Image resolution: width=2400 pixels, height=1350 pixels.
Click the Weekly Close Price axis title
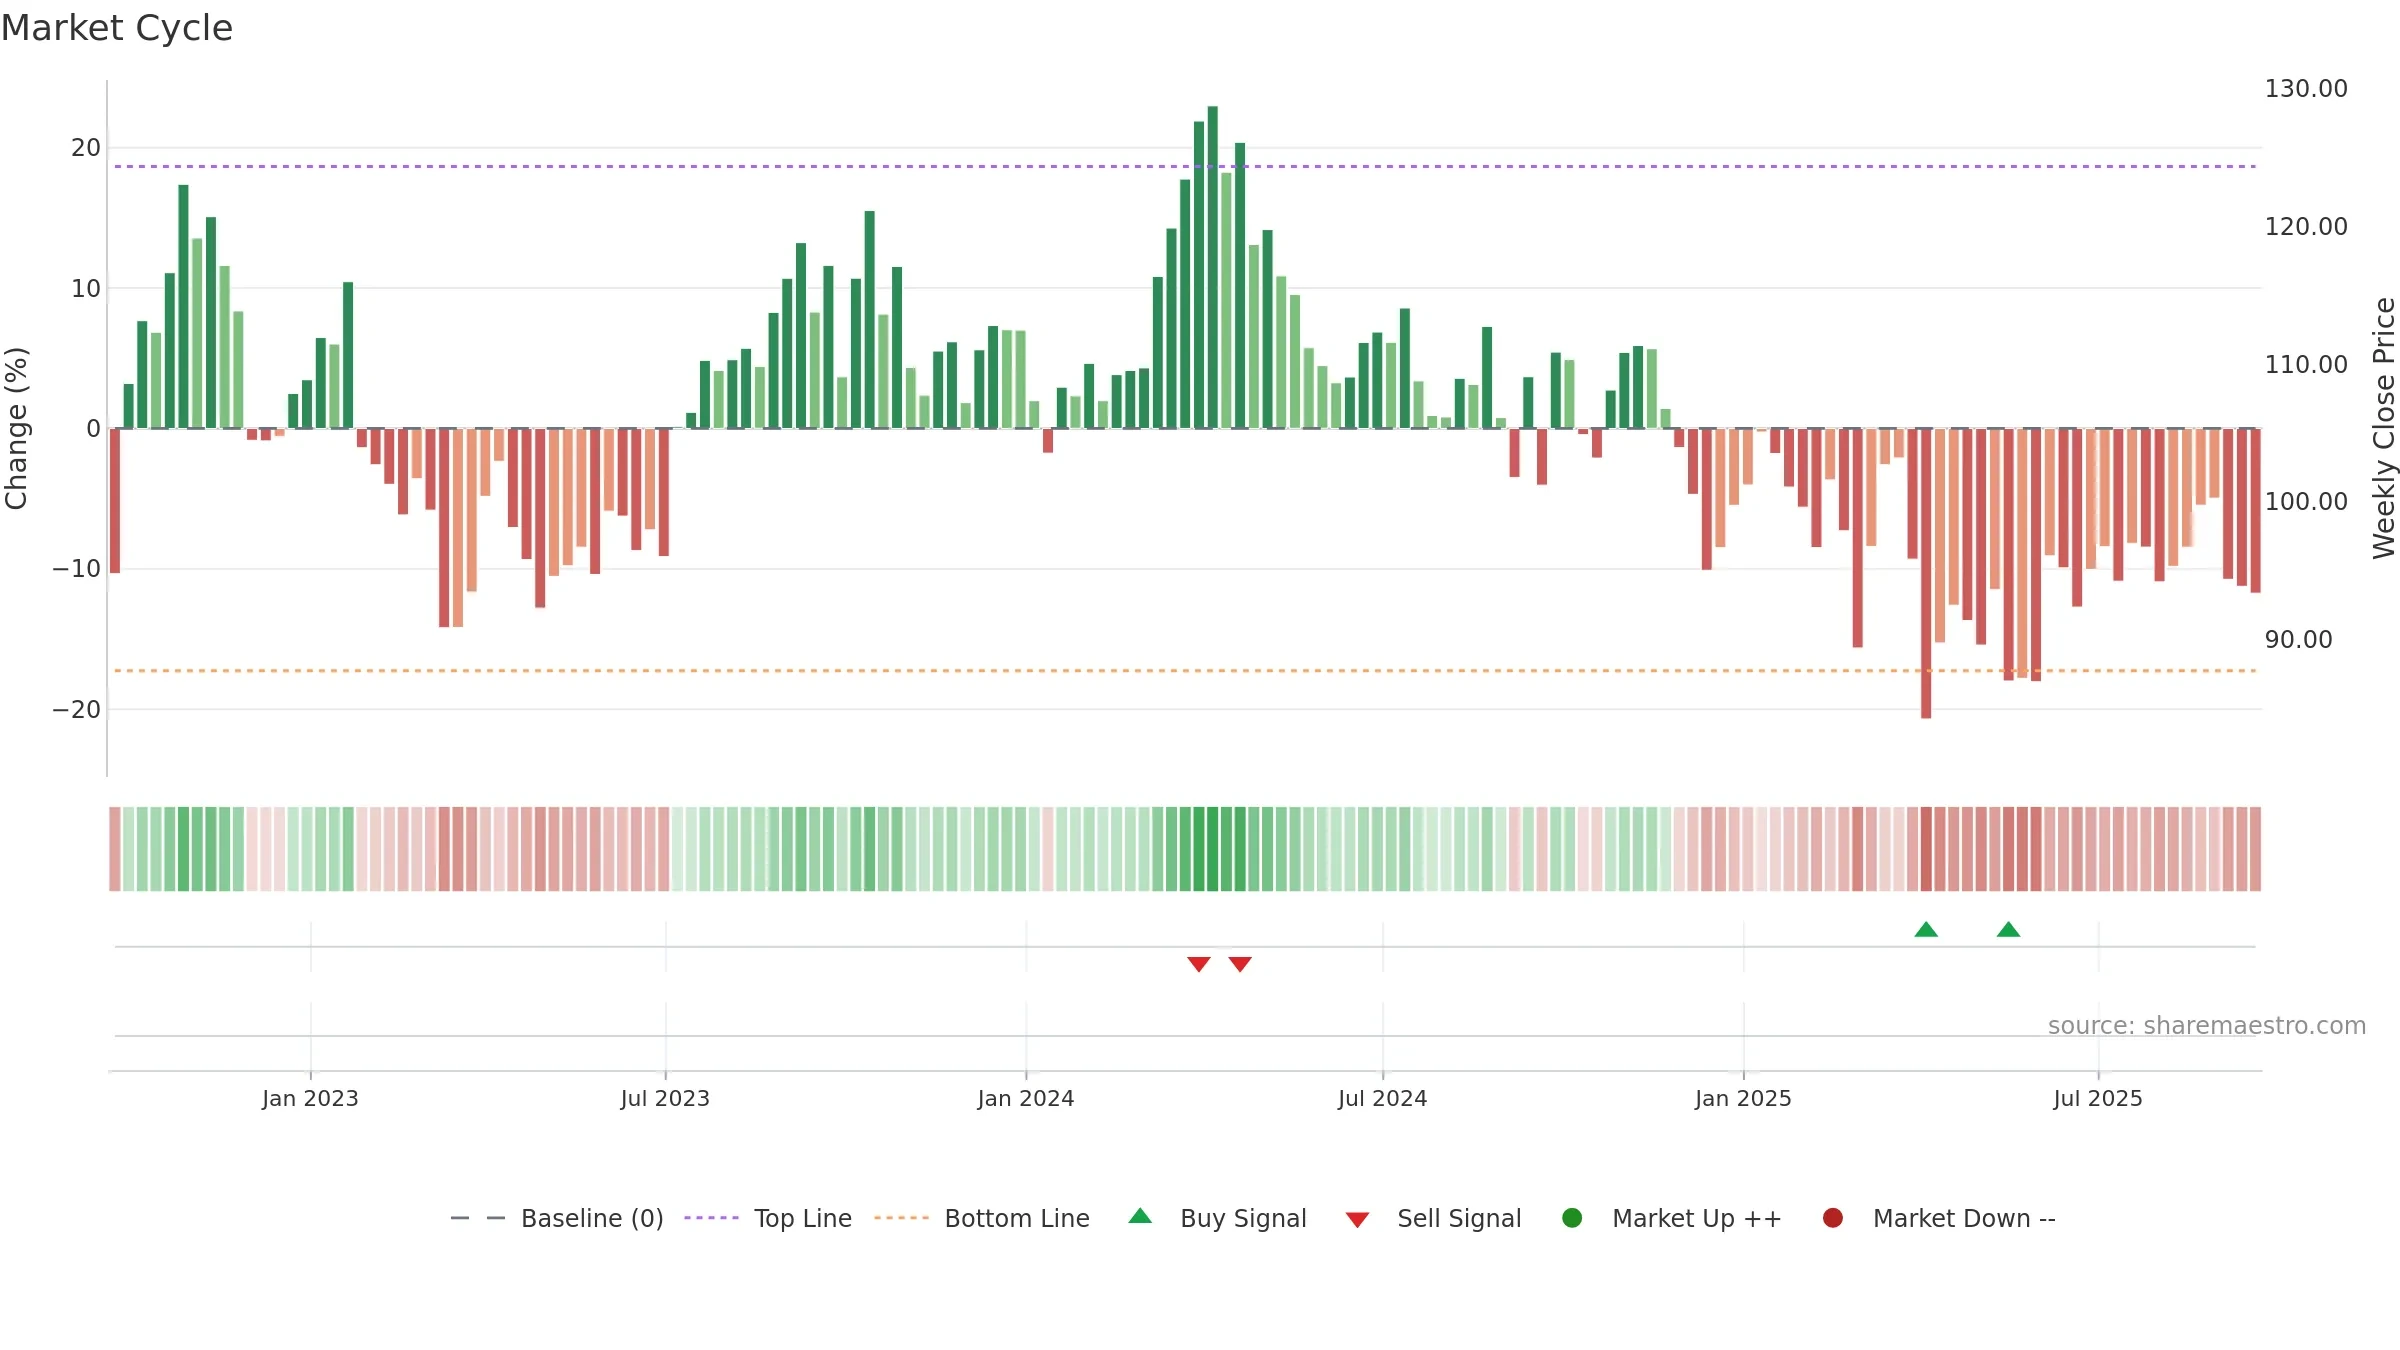tap(2384, 428)
